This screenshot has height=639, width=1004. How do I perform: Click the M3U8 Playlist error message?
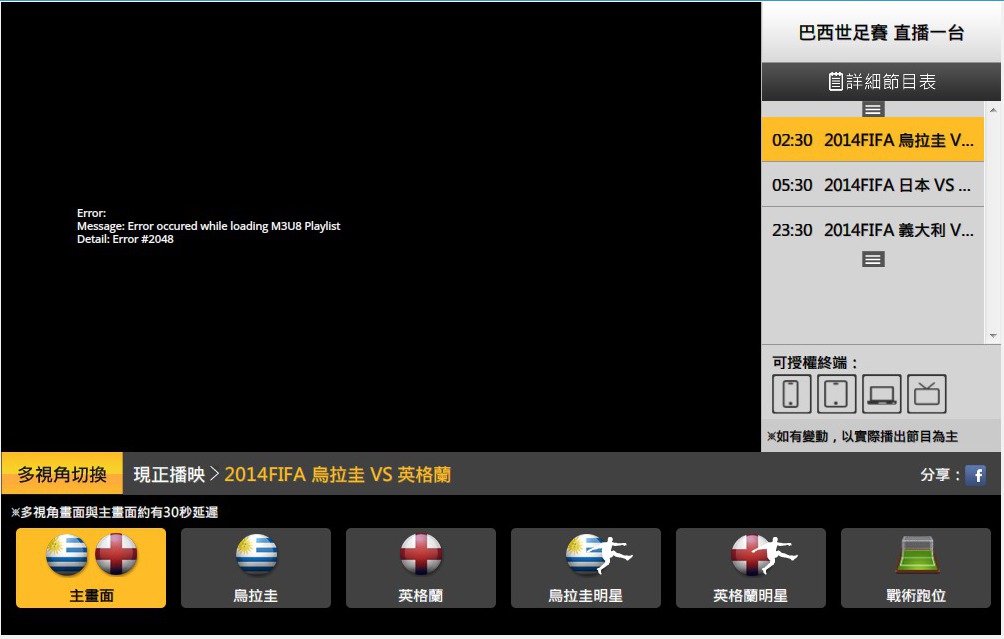[209, 226]
